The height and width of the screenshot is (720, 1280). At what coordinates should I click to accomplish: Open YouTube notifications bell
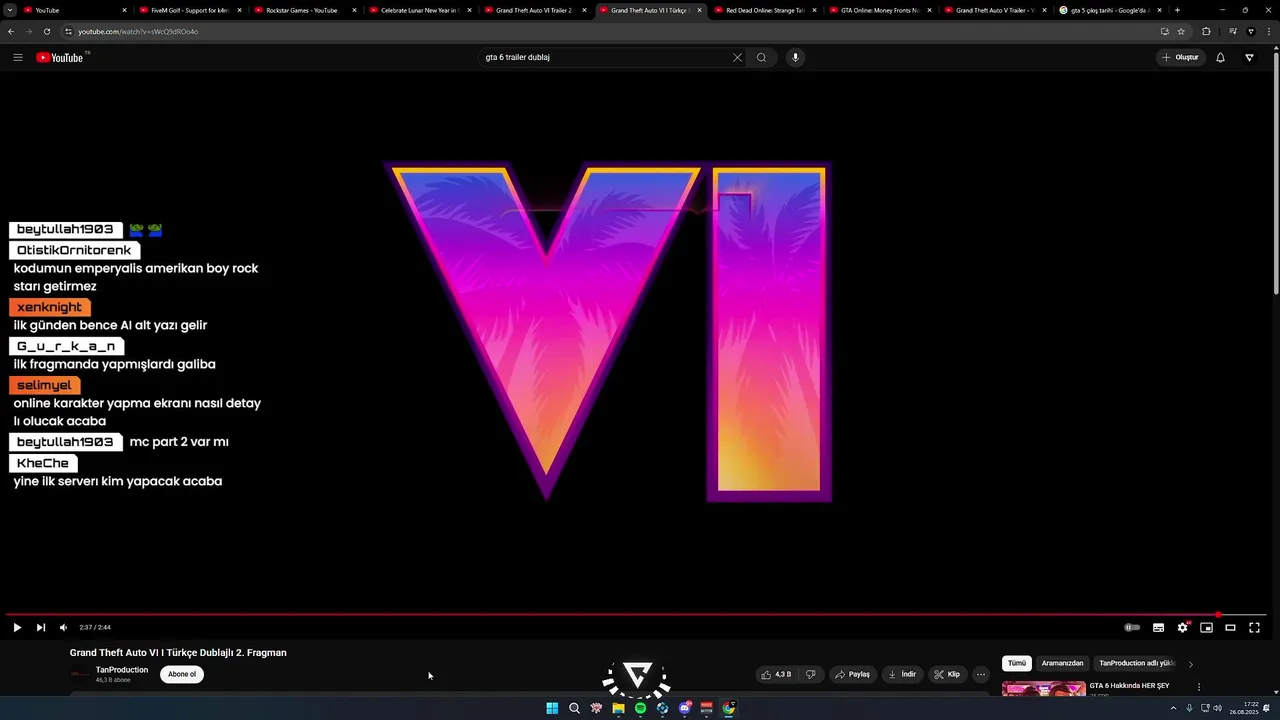click(x=1220, y=57)
